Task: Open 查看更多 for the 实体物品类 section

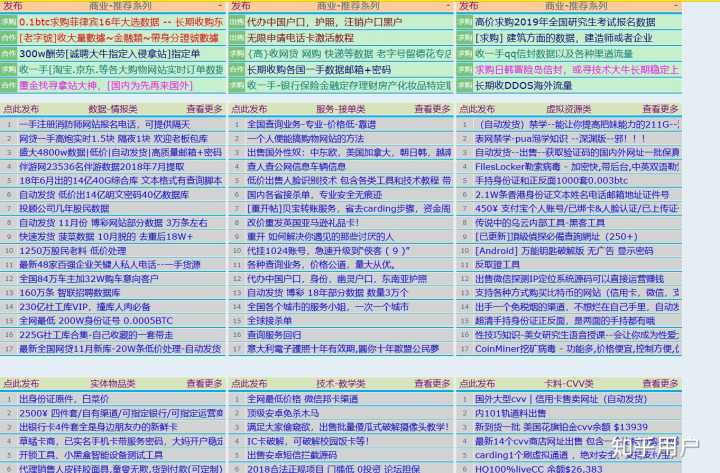Action: [204, 383]
